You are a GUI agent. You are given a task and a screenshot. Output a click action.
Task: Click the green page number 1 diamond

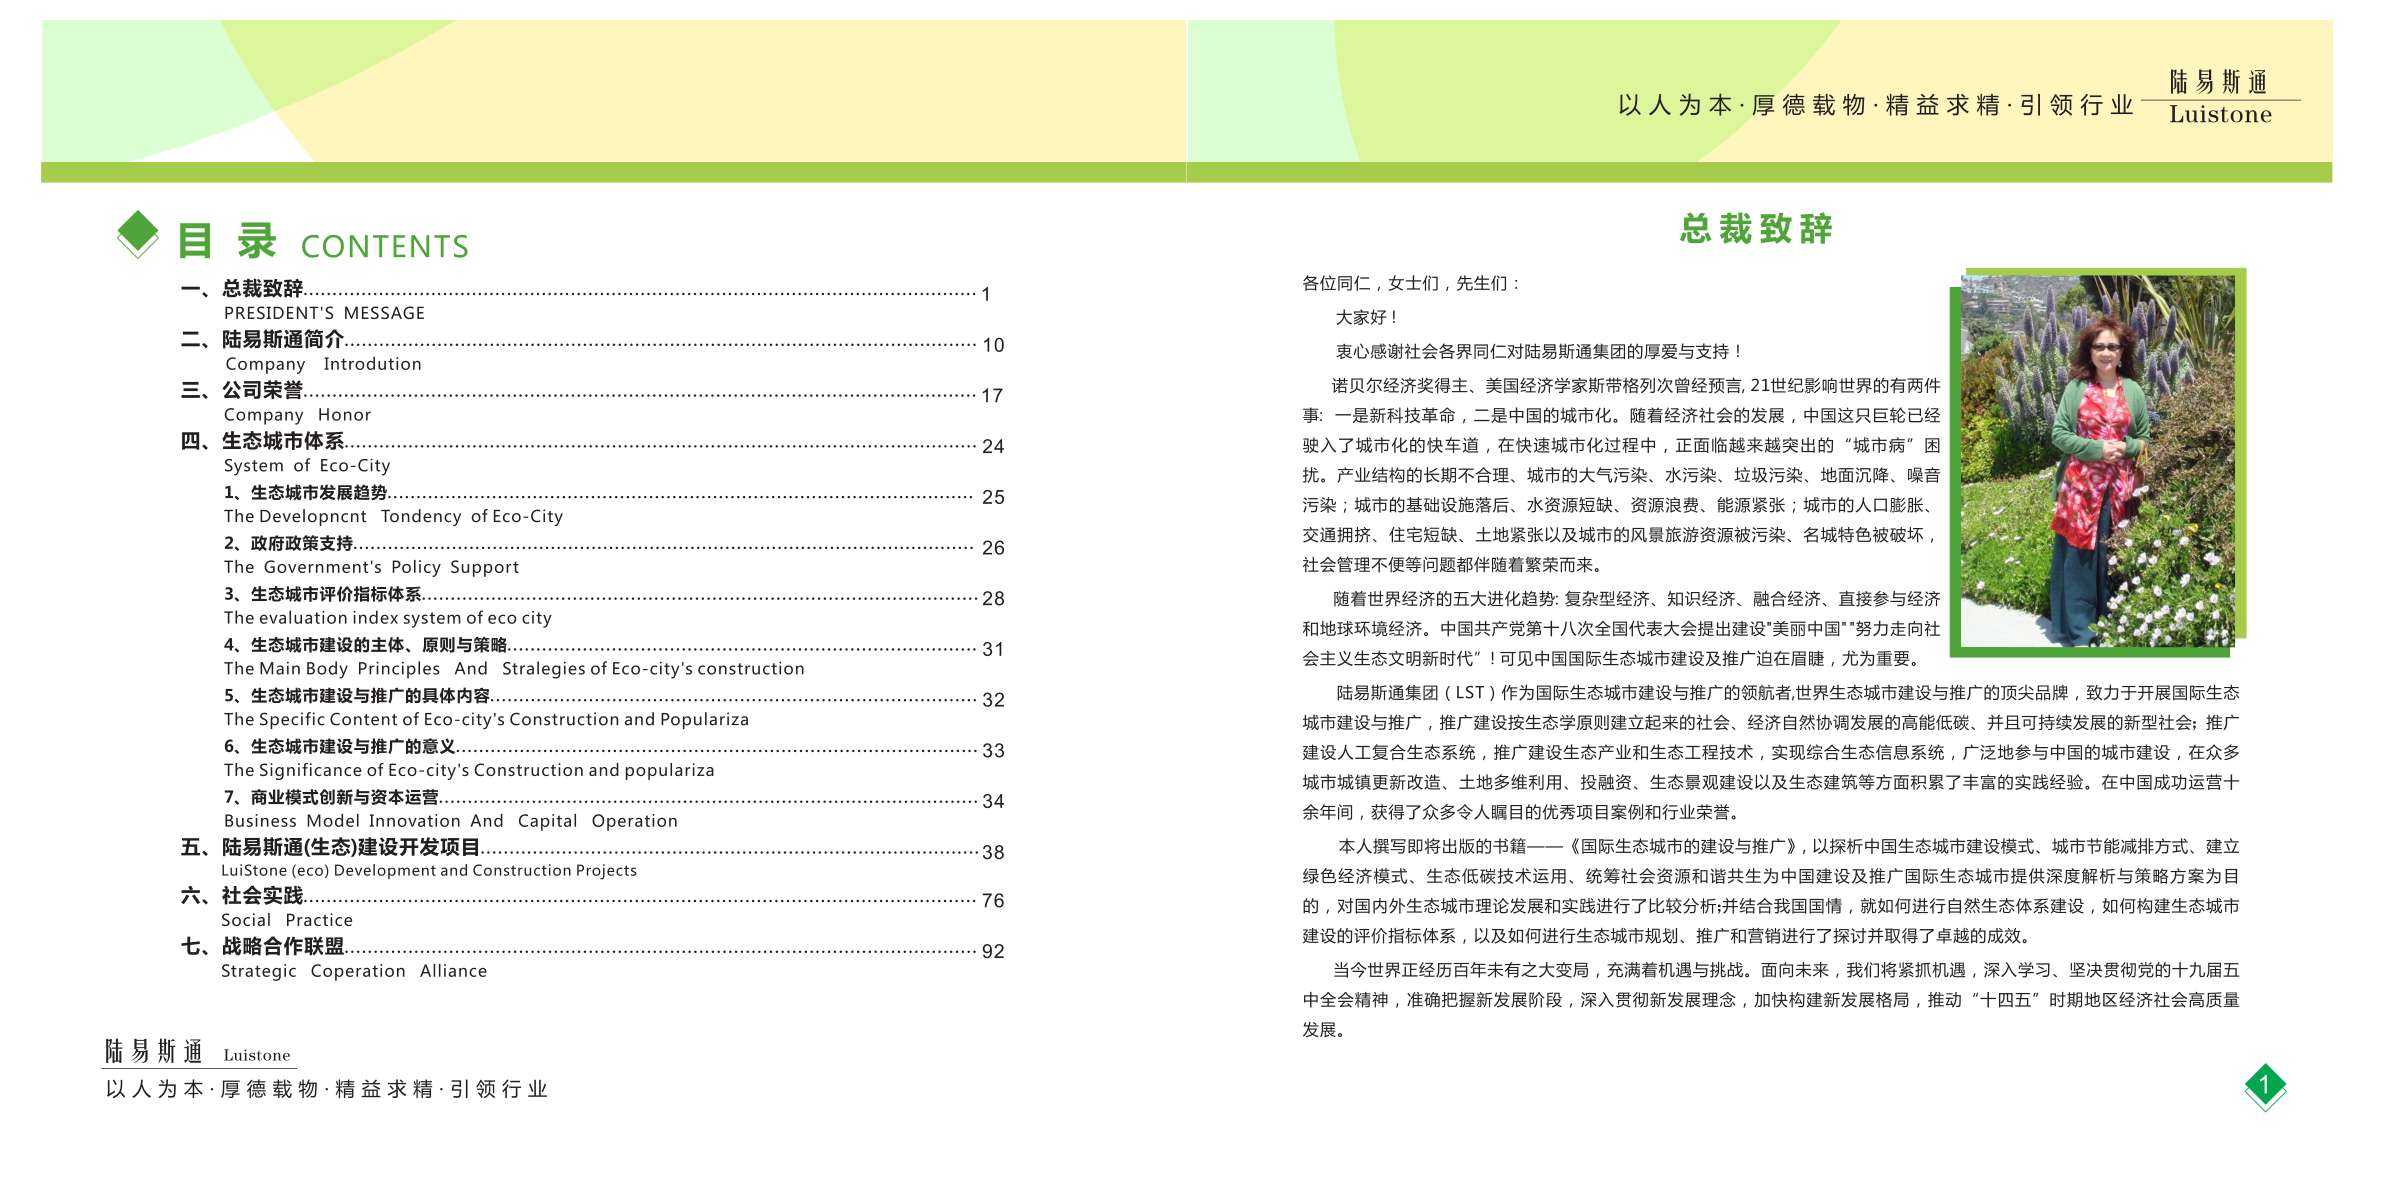coord(2265,1086)
